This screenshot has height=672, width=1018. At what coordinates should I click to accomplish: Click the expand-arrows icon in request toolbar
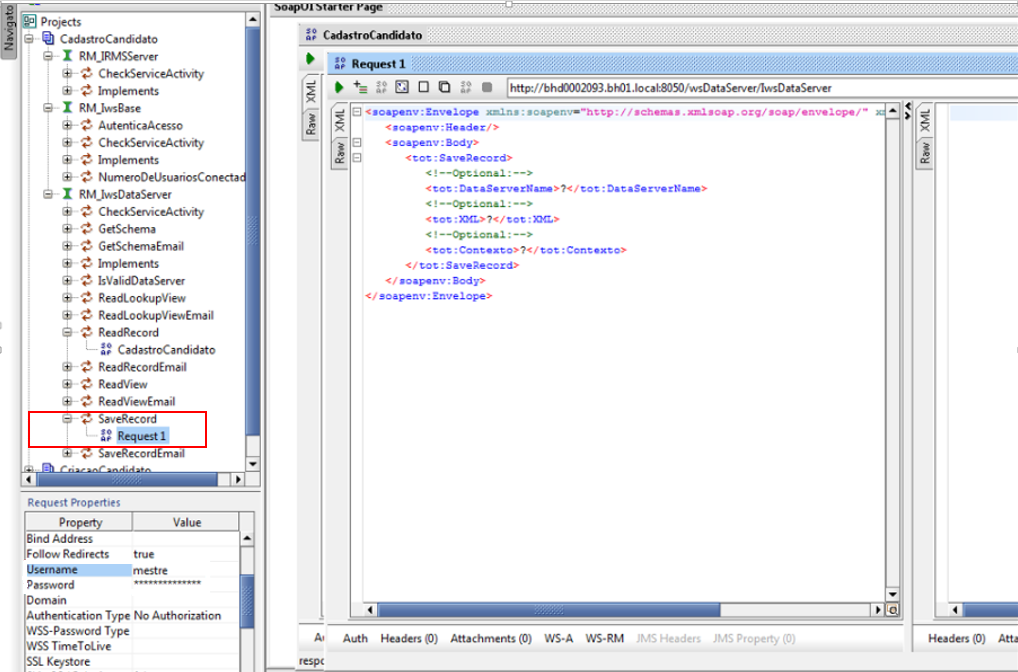(x=402, y=87)
